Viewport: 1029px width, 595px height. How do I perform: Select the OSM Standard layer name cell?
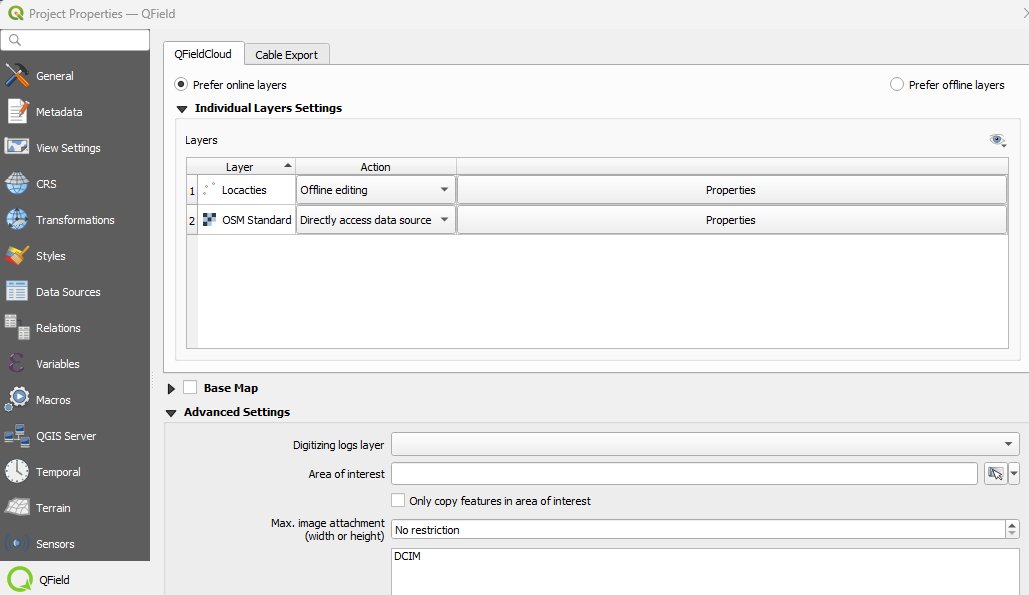(x=247, y=220)
